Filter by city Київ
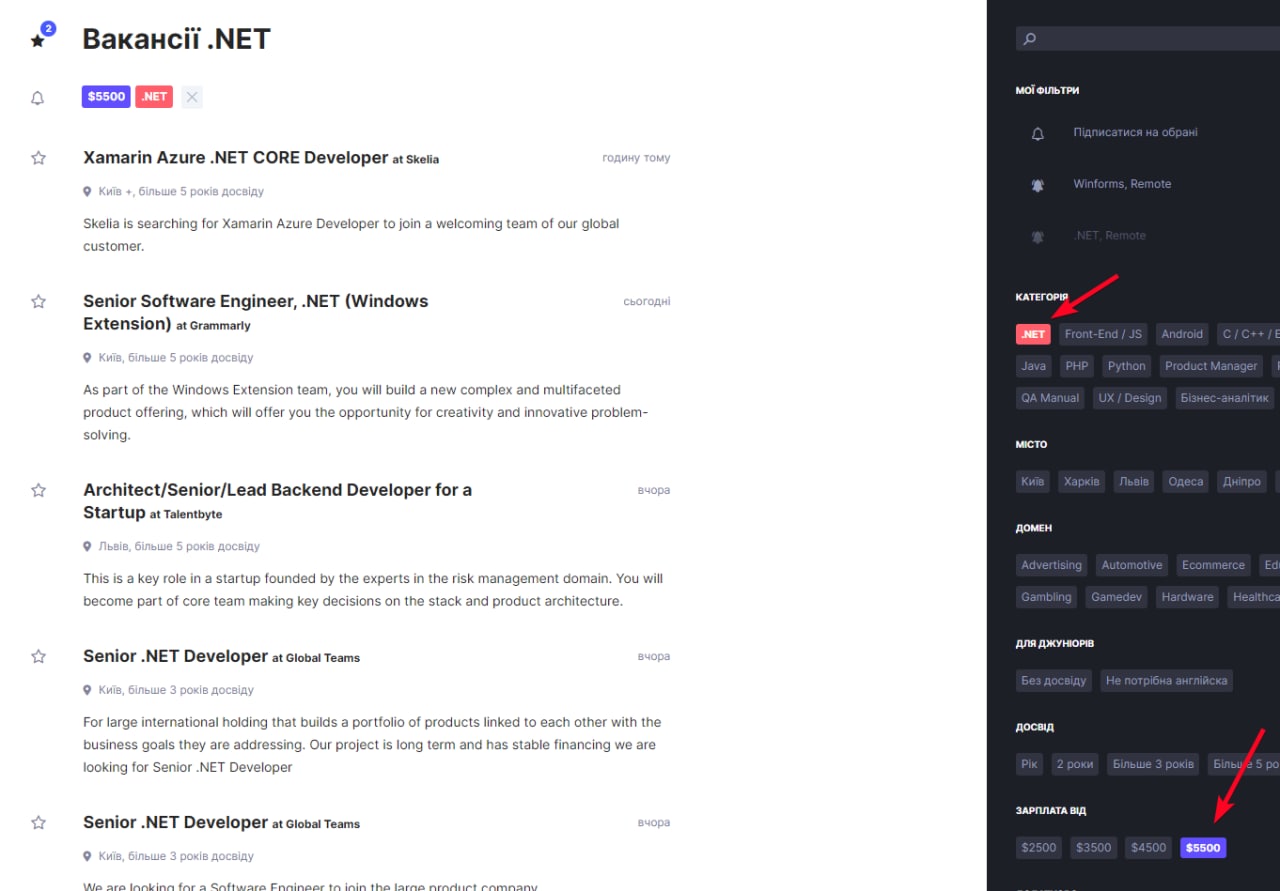 (1033, 482)
